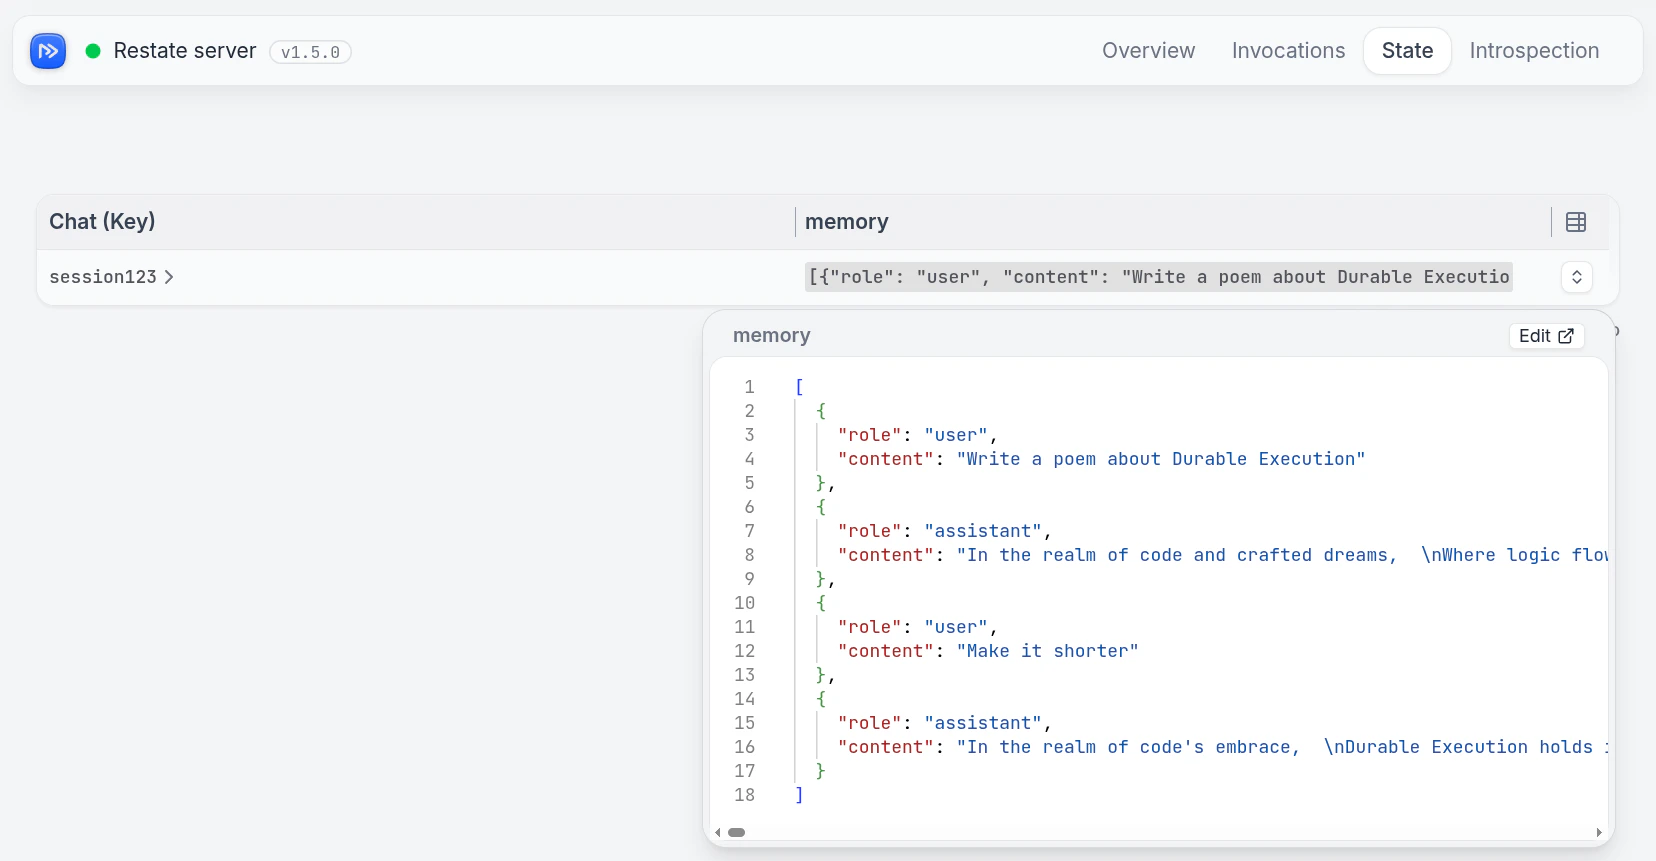Click the memory popup title
The image size is (1656, 861).
pyautogui.click(x=771, y=335)
